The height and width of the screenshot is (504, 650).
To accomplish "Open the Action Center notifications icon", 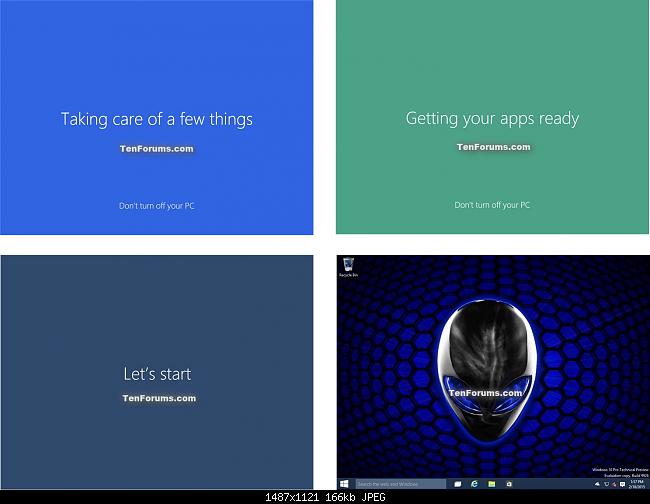I will (622, 484).
